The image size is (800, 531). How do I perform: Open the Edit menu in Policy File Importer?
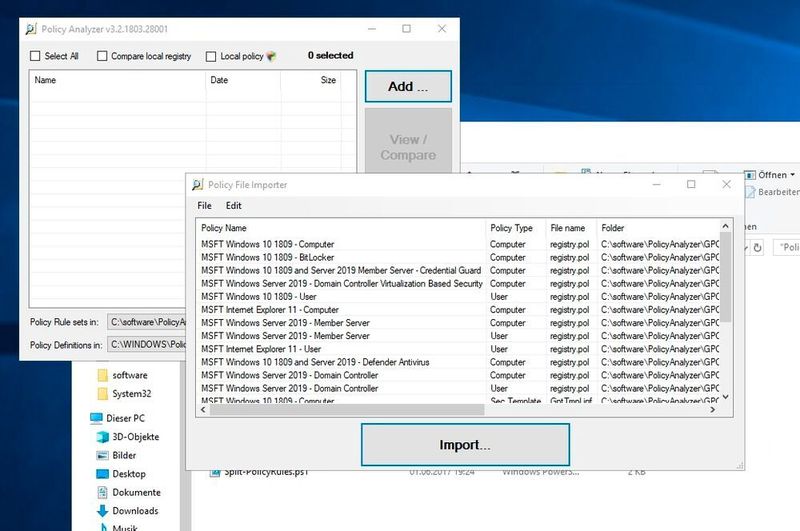coord(234,206)
